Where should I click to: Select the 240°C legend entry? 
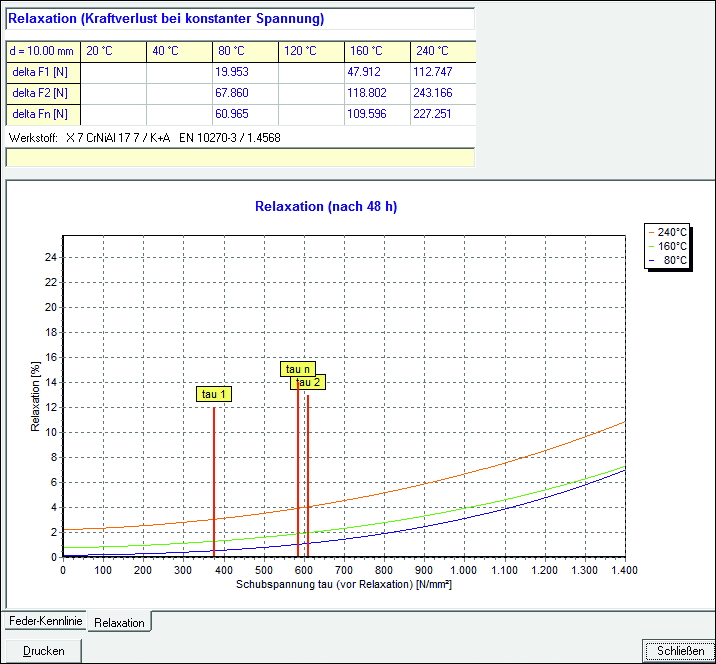pos(669,232)
